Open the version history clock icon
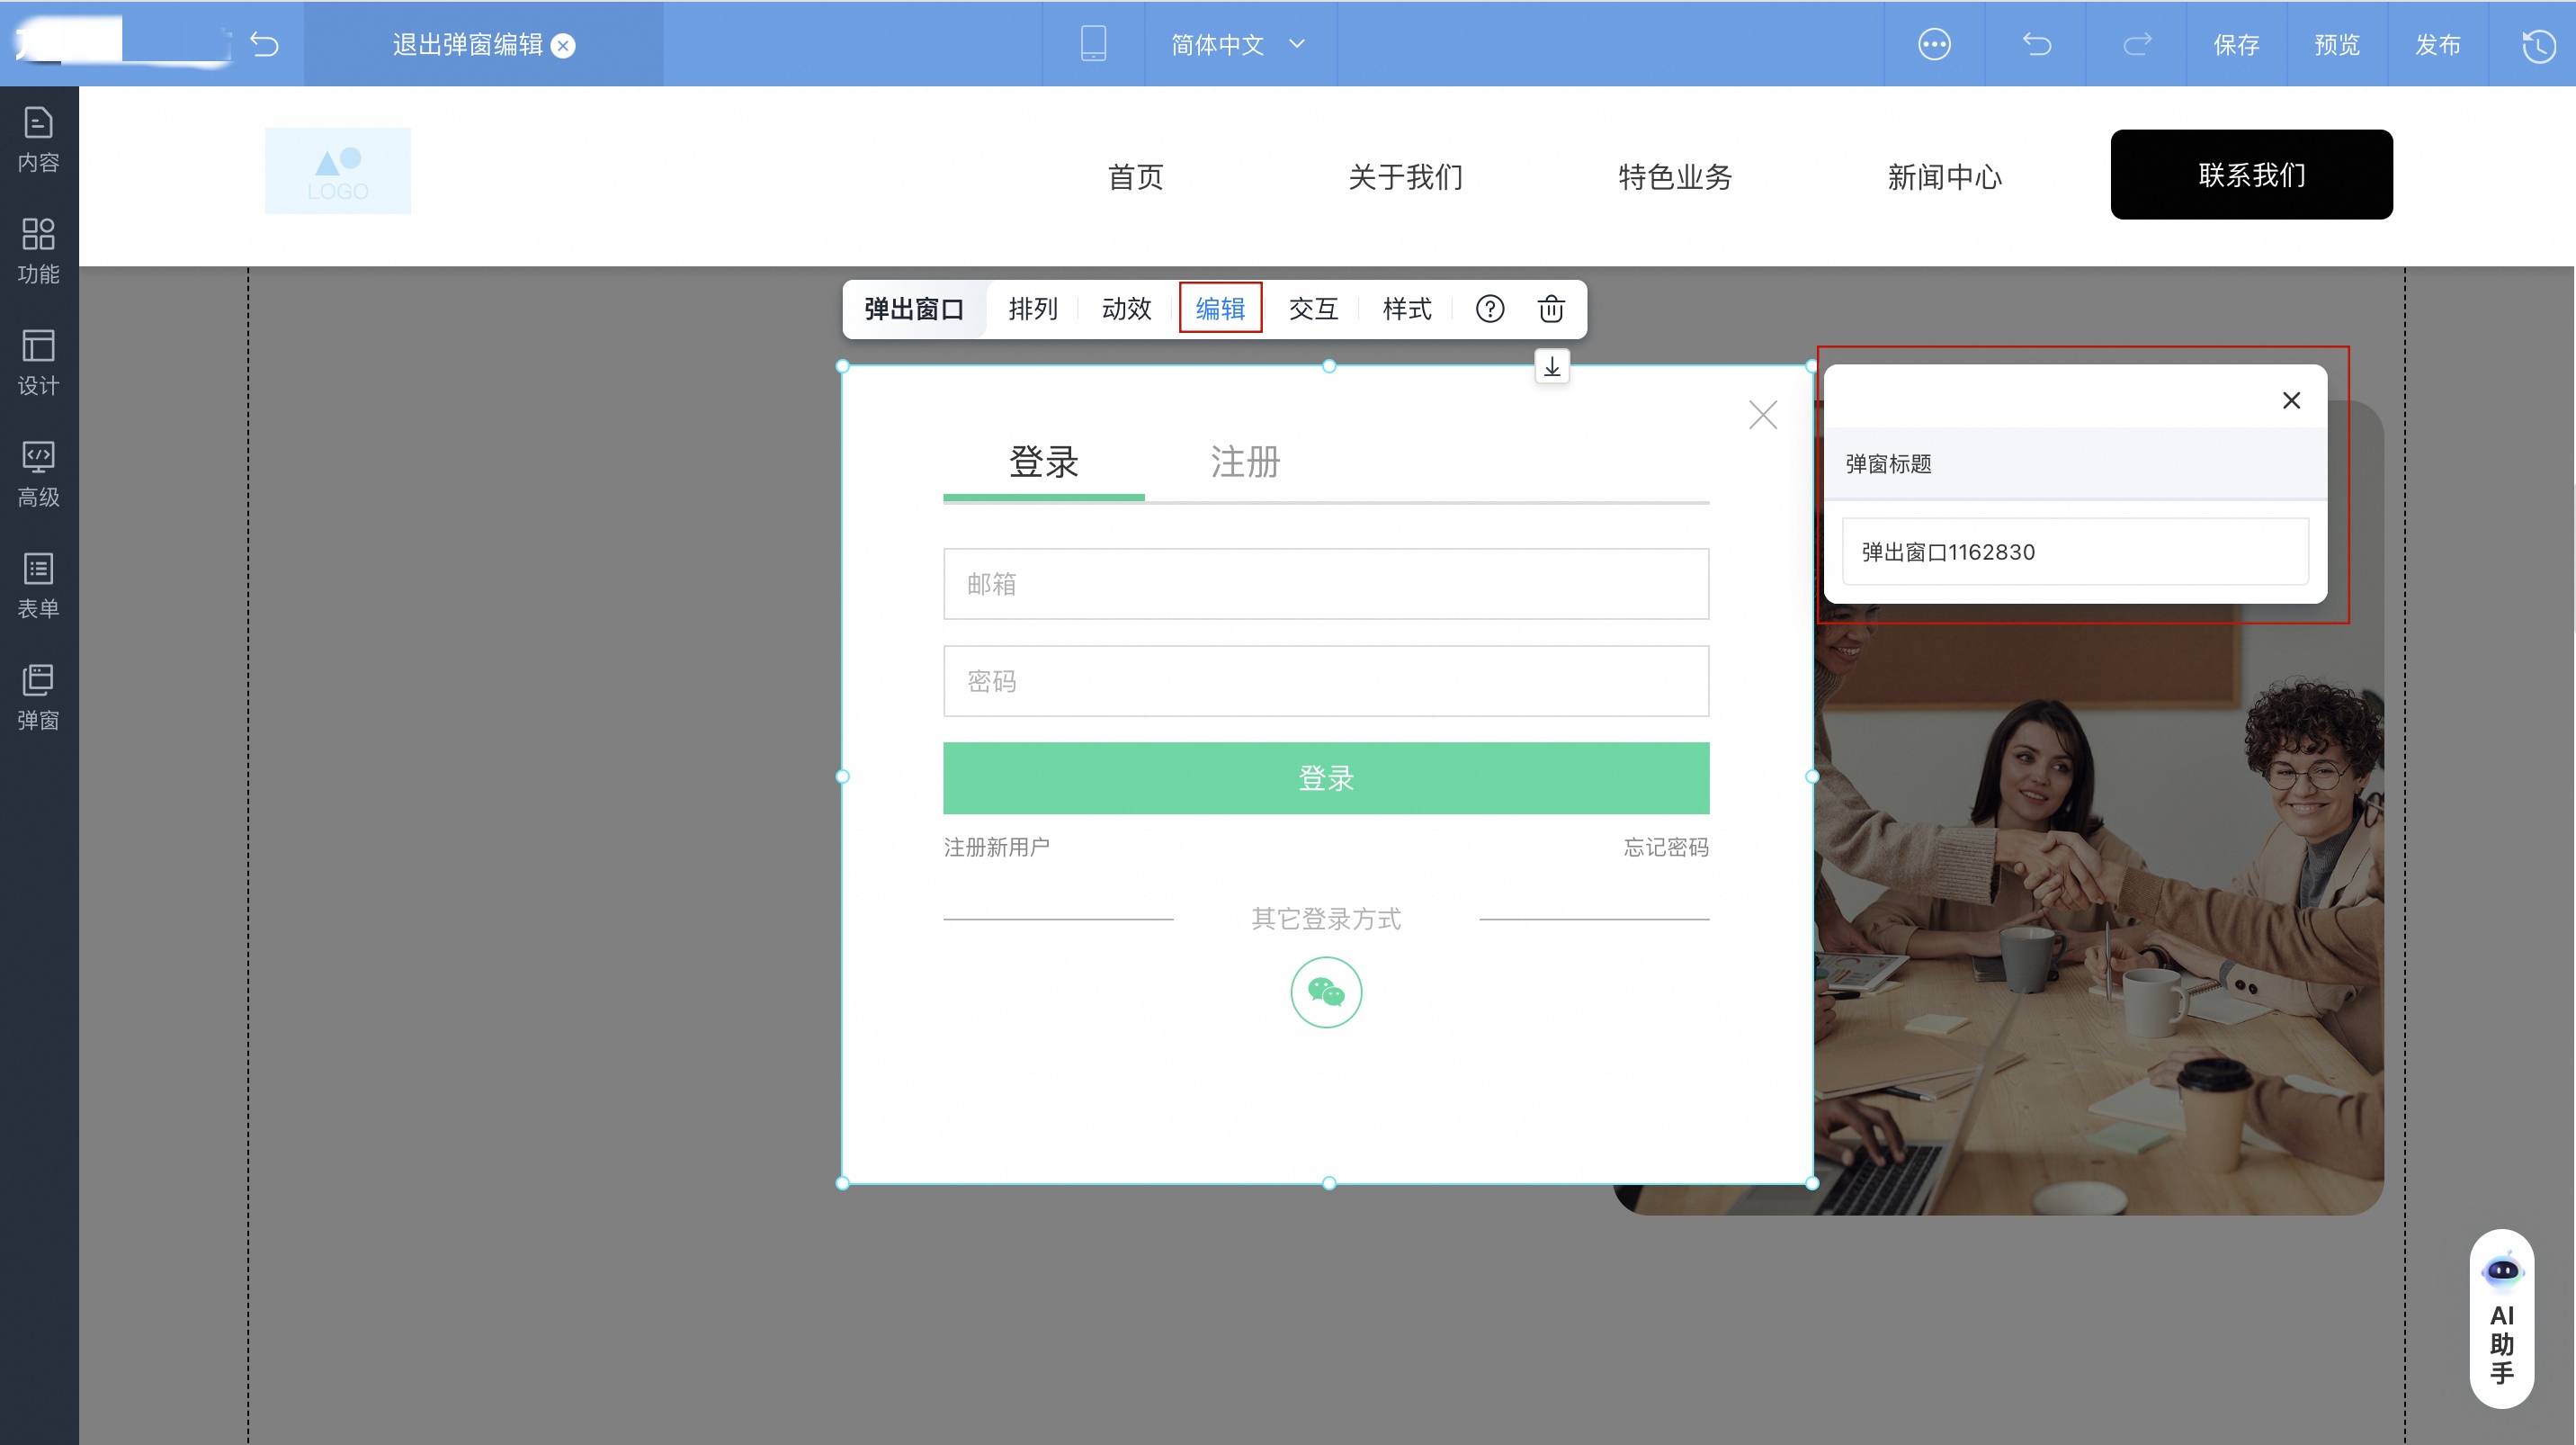Viewport: 2576px width, 1445px height. (x=2537, y=44)
